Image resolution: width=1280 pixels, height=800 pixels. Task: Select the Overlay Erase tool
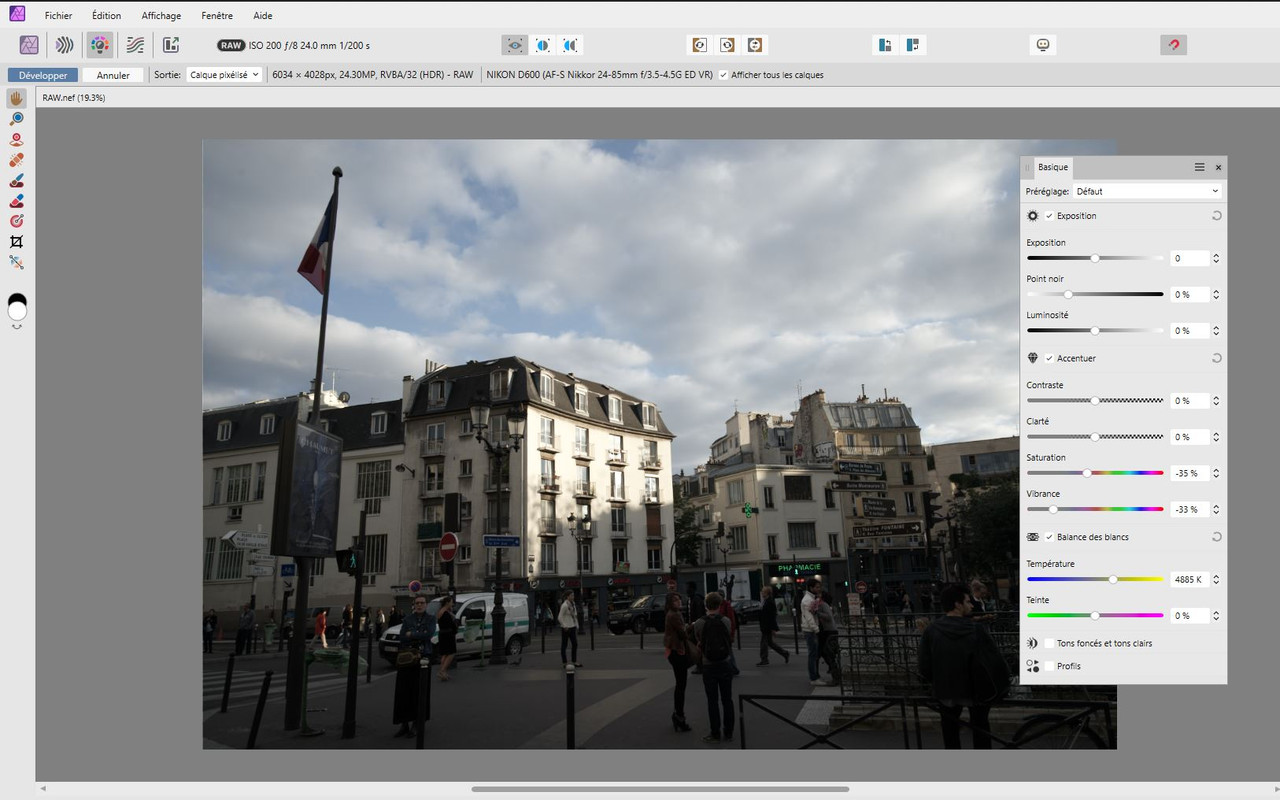pyautogui.click(x=17, y=201)
